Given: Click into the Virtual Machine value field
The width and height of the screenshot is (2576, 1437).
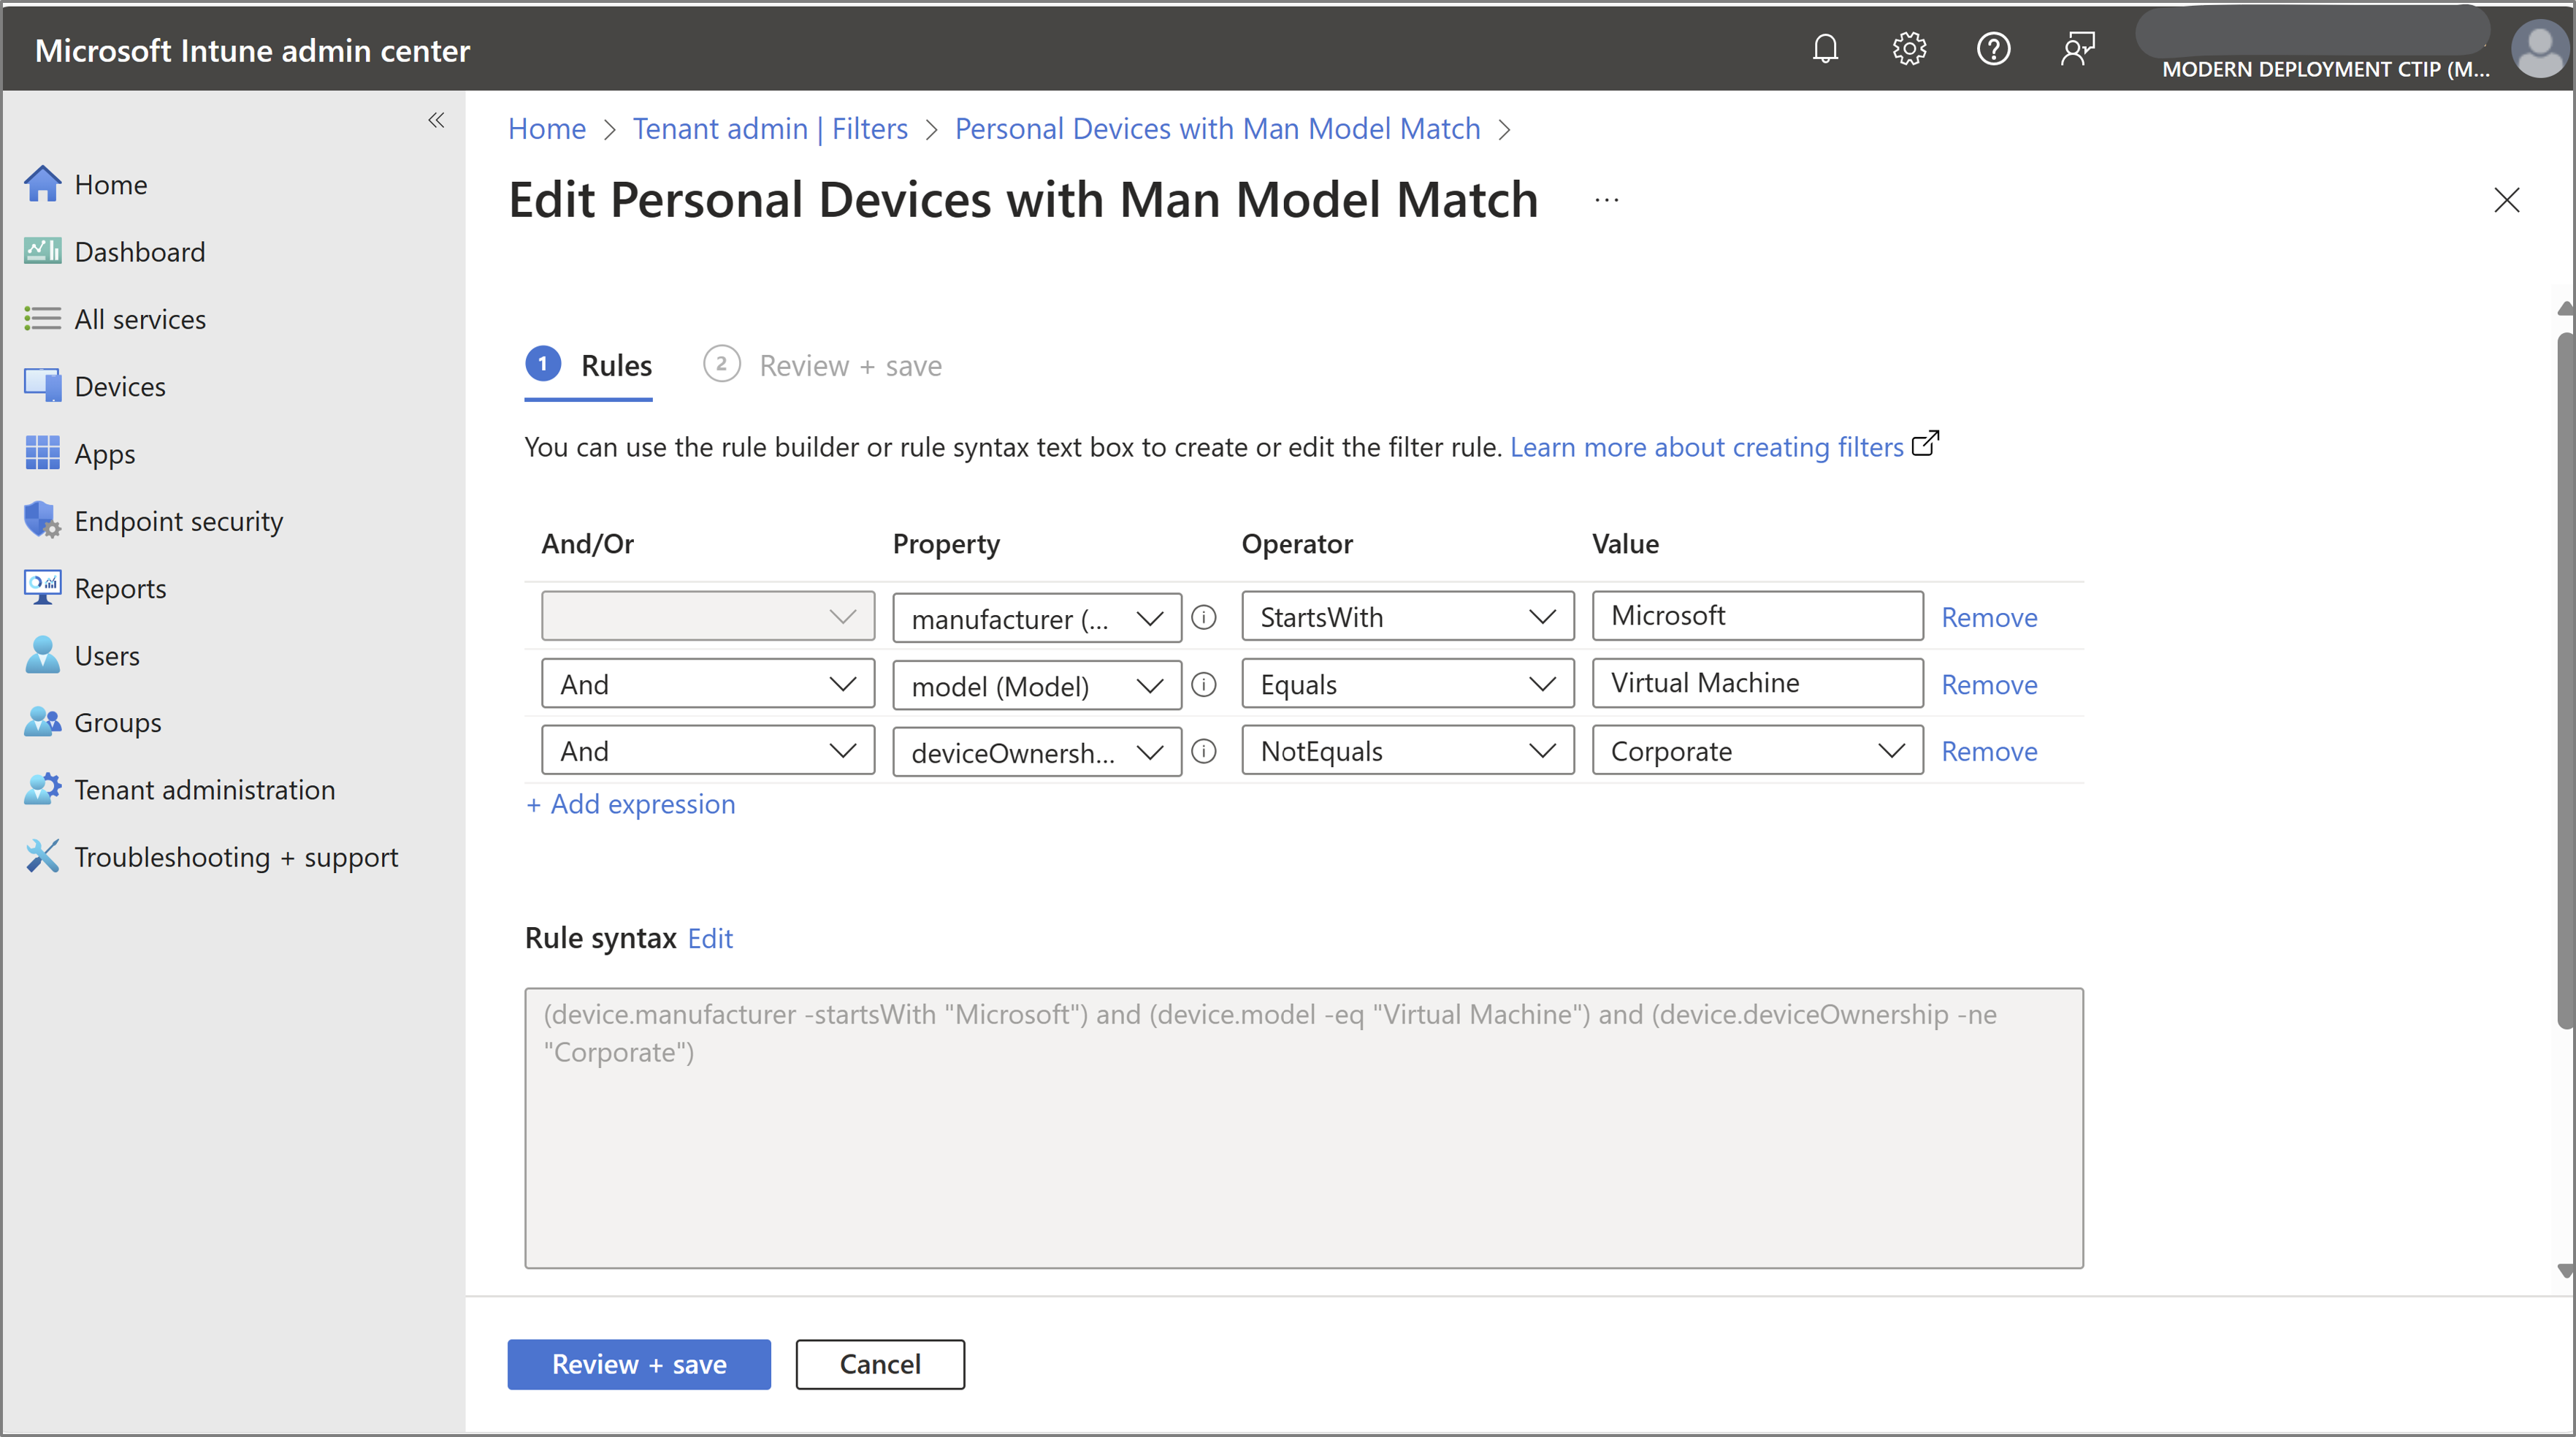Looking at the screenshot, I should pyautogui.click(x=1757, y=683).
